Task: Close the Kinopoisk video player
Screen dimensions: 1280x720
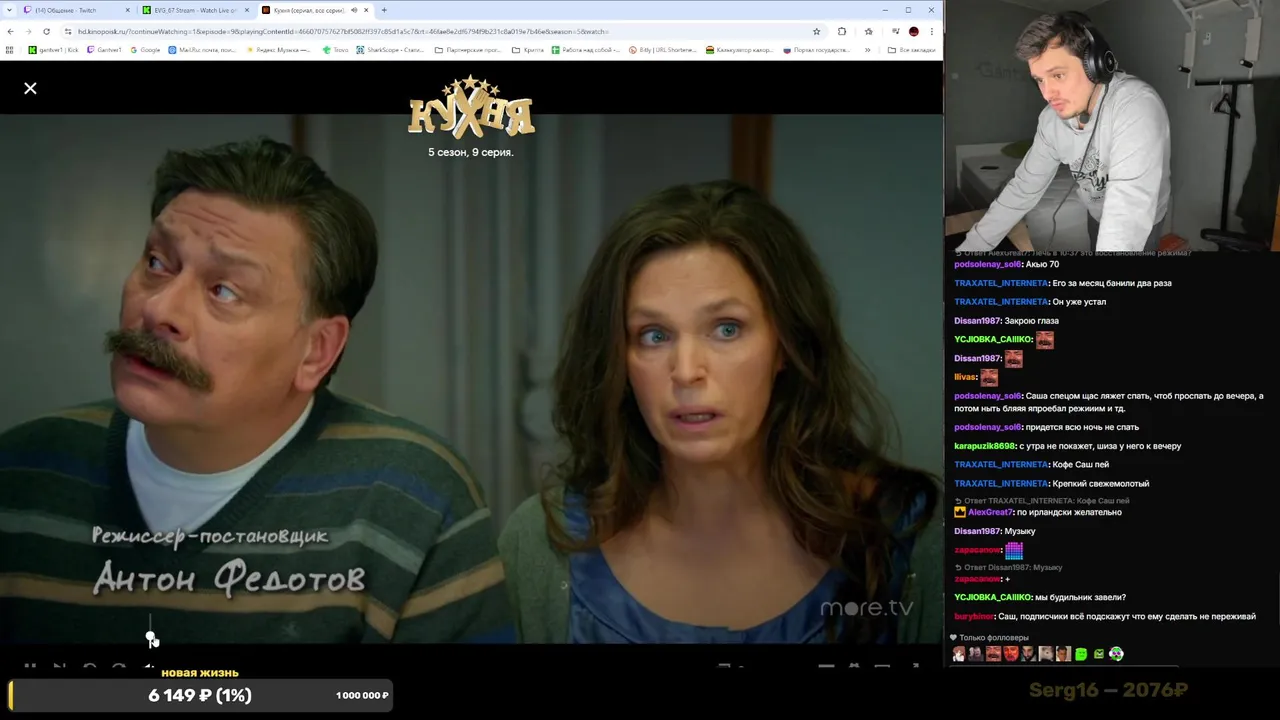Action: 30,88
